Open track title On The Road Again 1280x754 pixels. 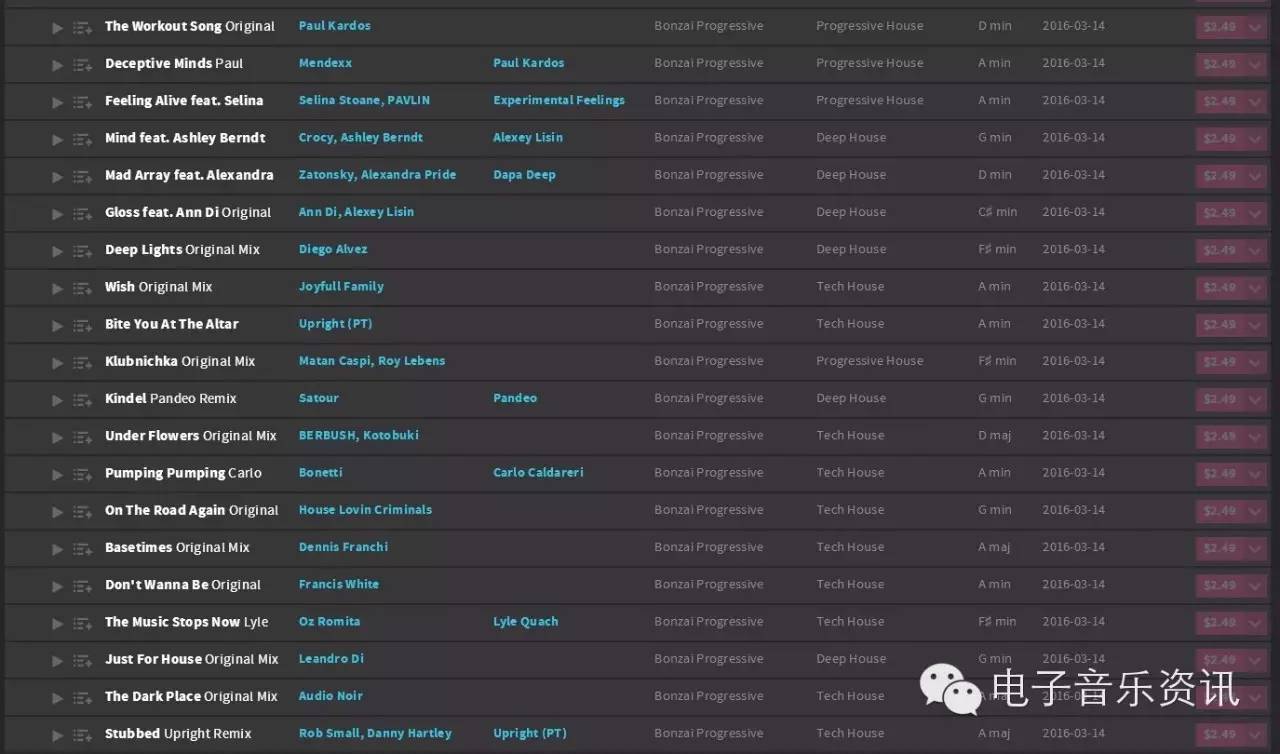pyautogui.click(x=165, y=511)
